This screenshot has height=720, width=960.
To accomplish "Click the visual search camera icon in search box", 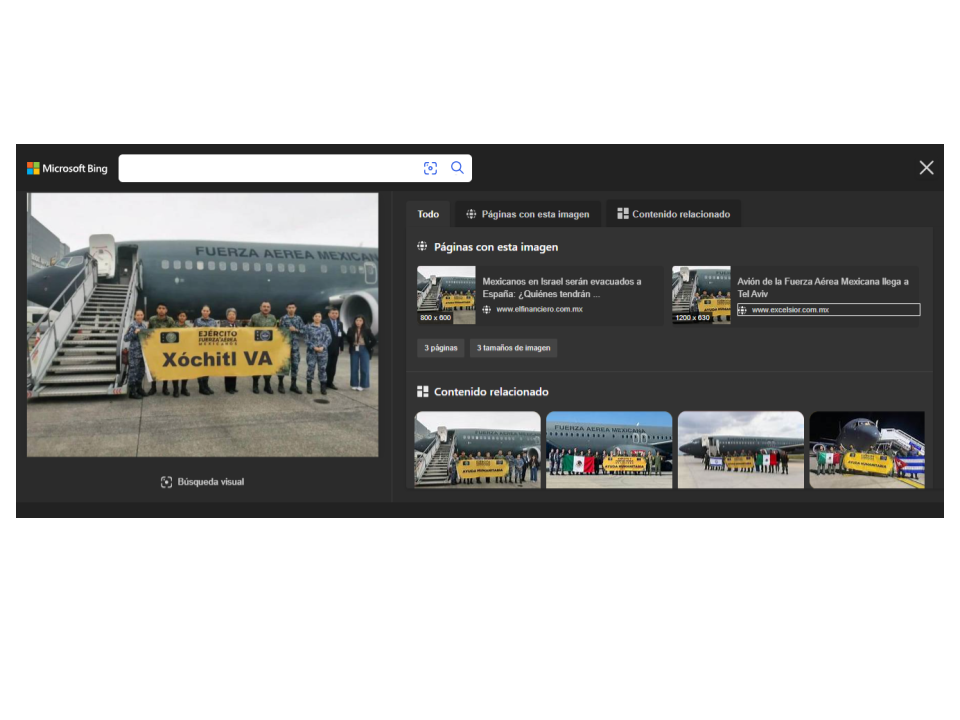I will click(430, 168).
